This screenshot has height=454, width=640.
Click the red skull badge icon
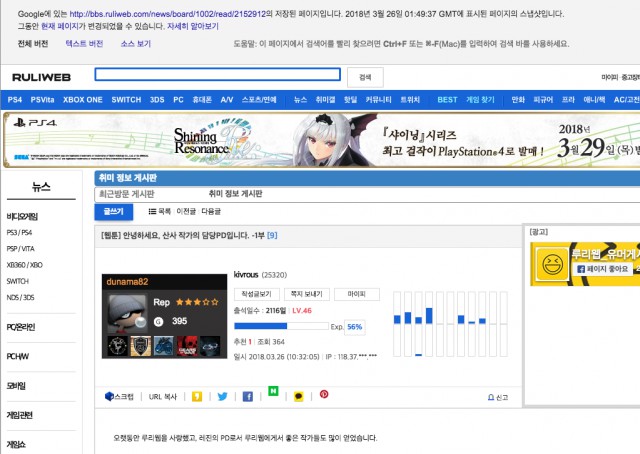[187, 346]
